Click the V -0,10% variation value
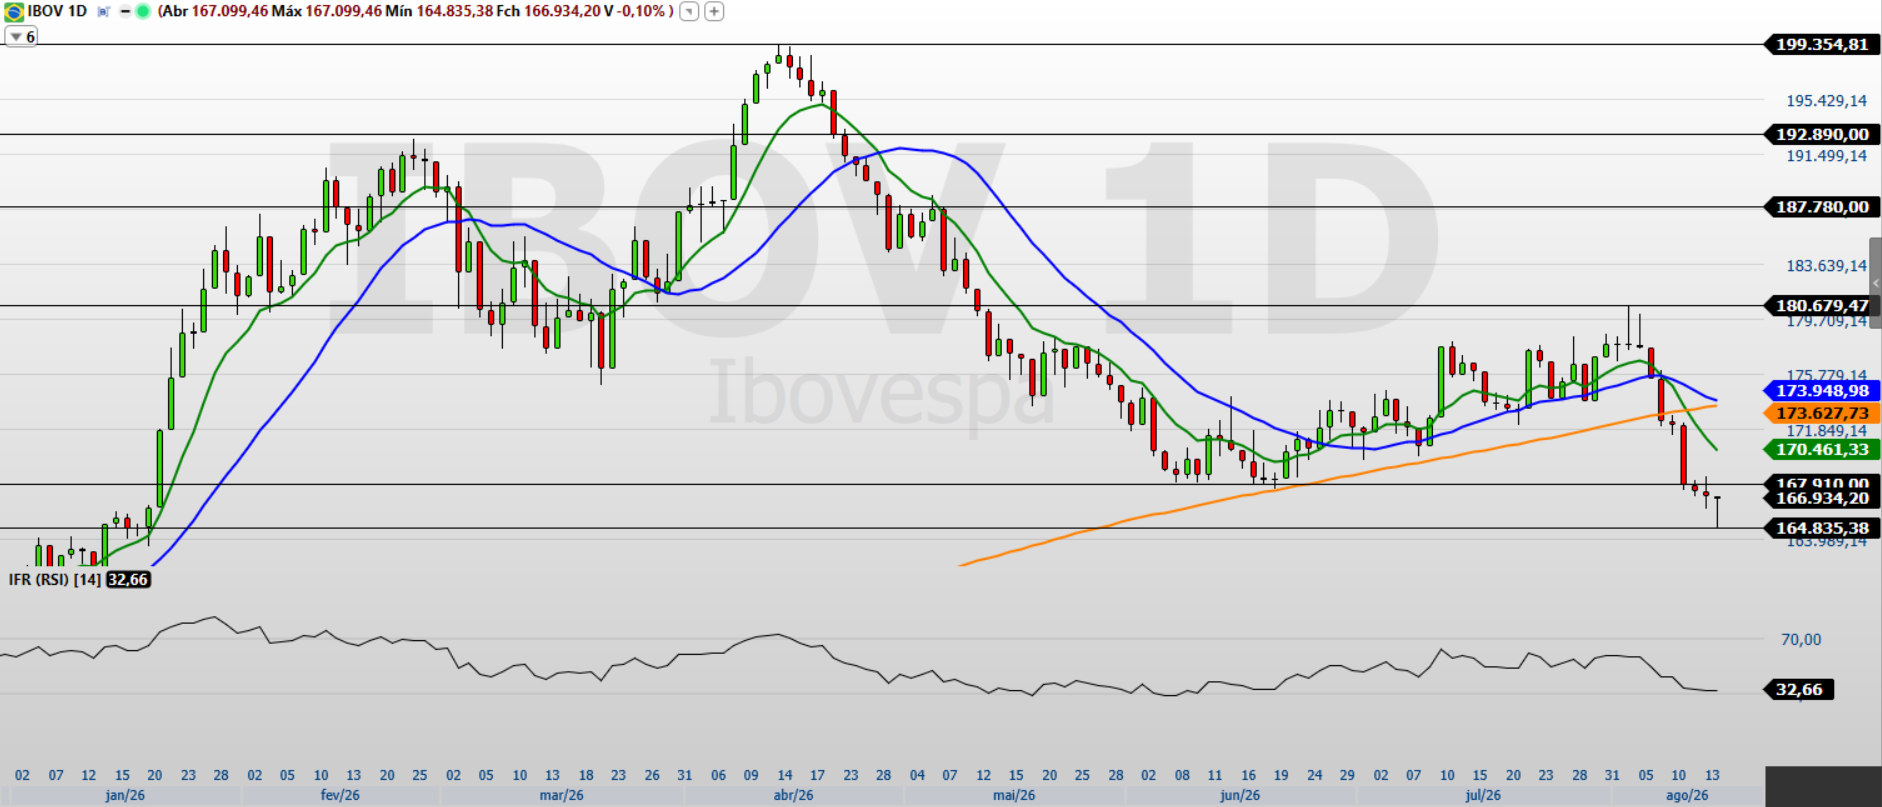The height and width of the screenshot is (807, 1882). [635, 12]
